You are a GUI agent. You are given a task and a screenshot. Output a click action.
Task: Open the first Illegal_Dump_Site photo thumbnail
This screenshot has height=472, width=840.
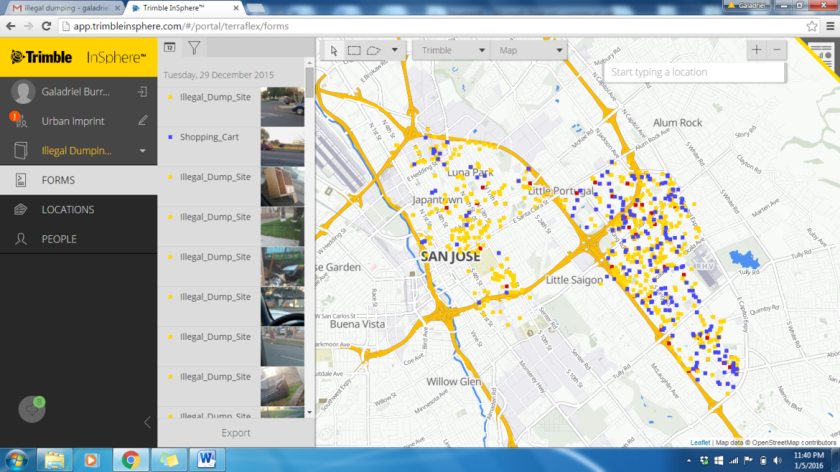click(282, 107)
